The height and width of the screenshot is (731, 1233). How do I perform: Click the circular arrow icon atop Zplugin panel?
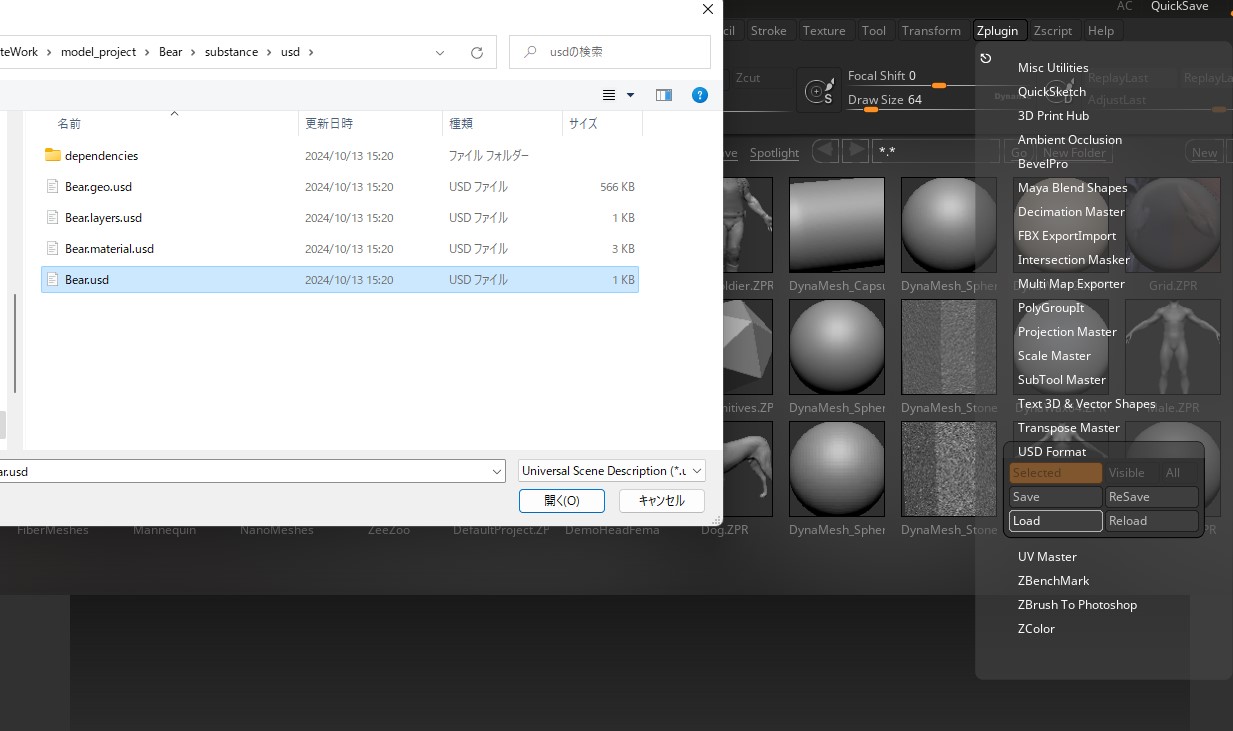click(986, 58)
